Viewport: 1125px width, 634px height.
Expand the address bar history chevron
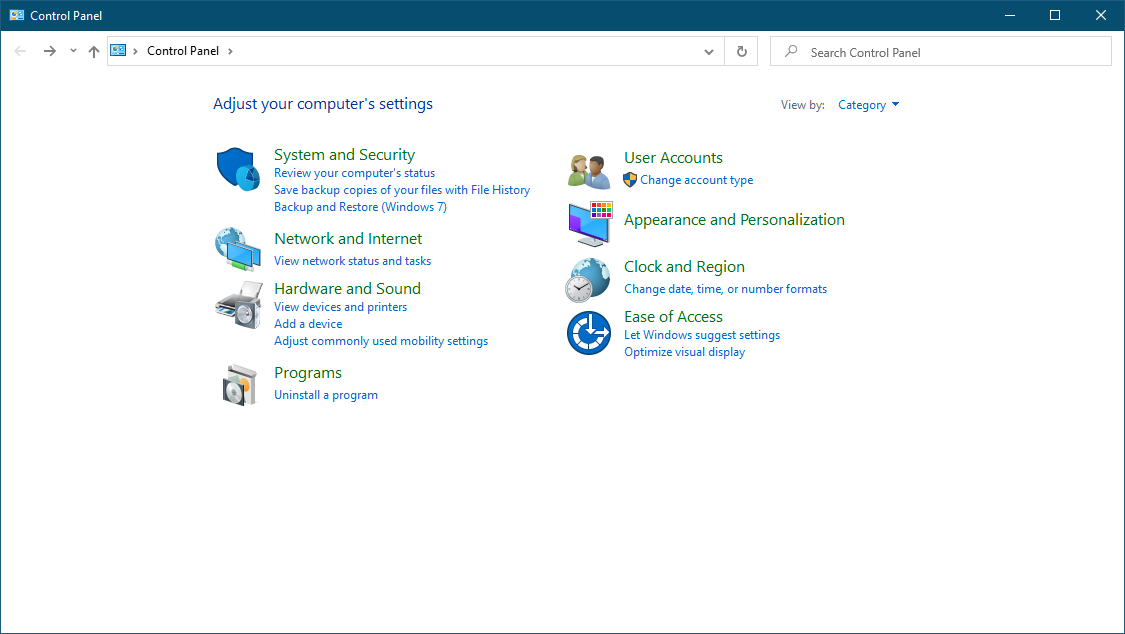point(708,50)
